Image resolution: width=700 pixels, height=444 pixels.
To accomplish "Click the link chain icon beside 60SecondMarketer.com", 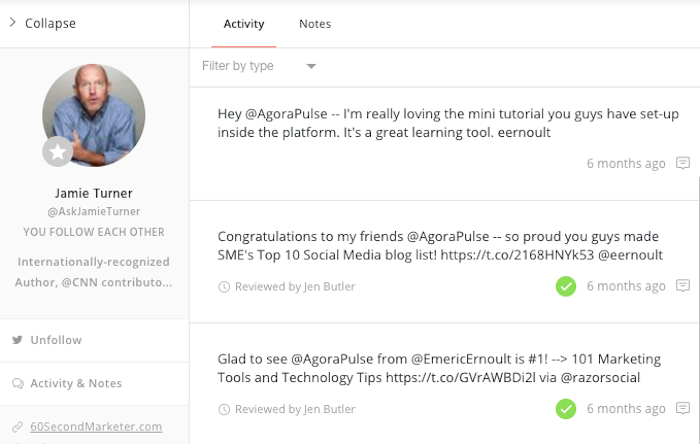I will pyautogui.click(x=17, y=427).
